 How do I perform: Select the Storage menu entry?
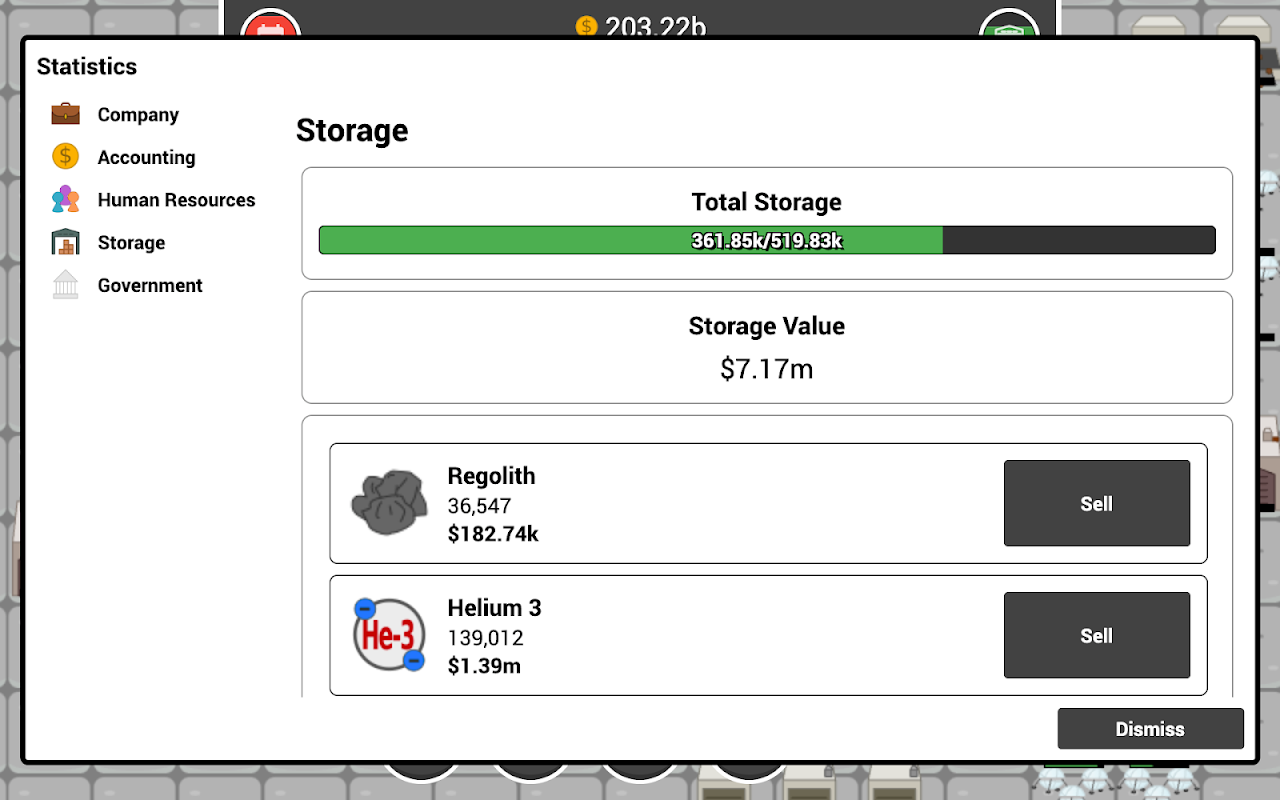click(131, 243)
